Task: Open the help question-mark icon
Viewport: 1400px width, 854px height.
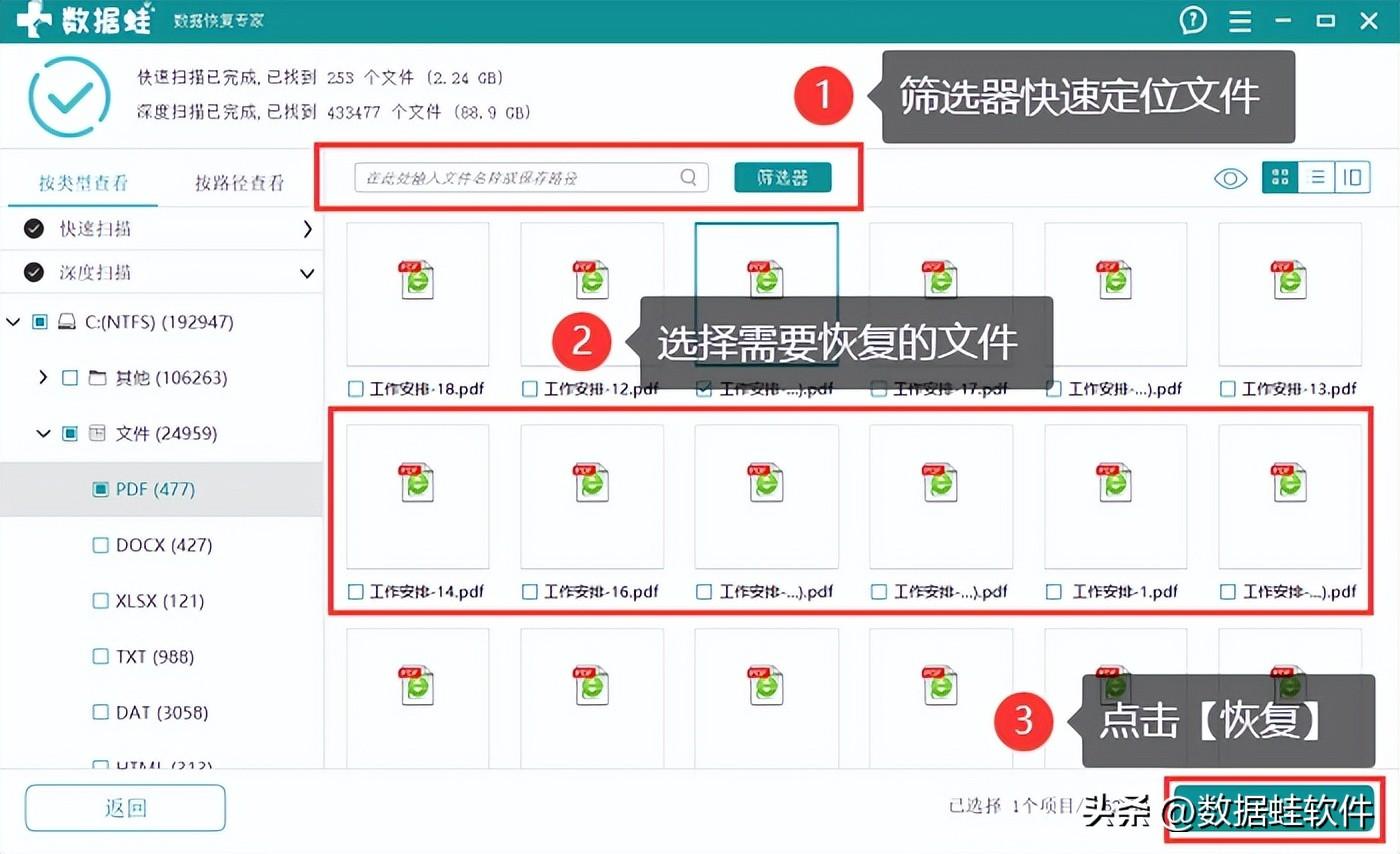Action: (x=1193, y=20)
